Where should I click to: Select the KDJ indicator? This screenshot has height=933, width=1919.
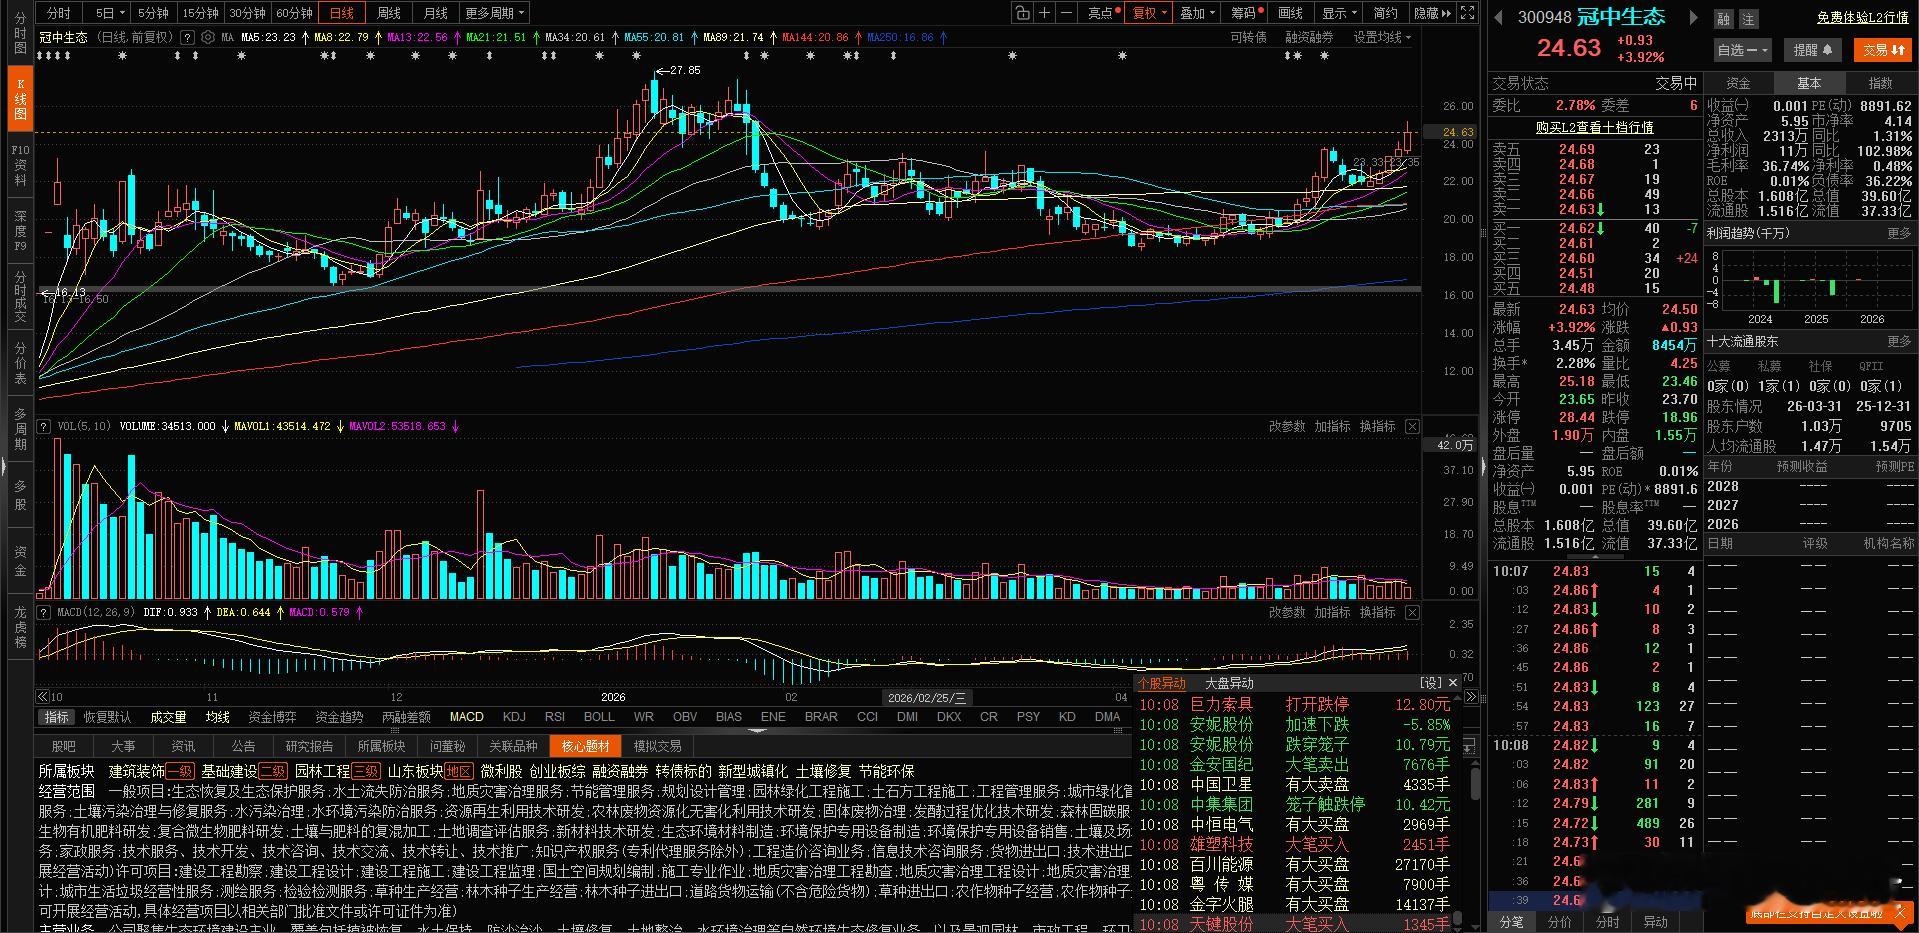[514, 717]
